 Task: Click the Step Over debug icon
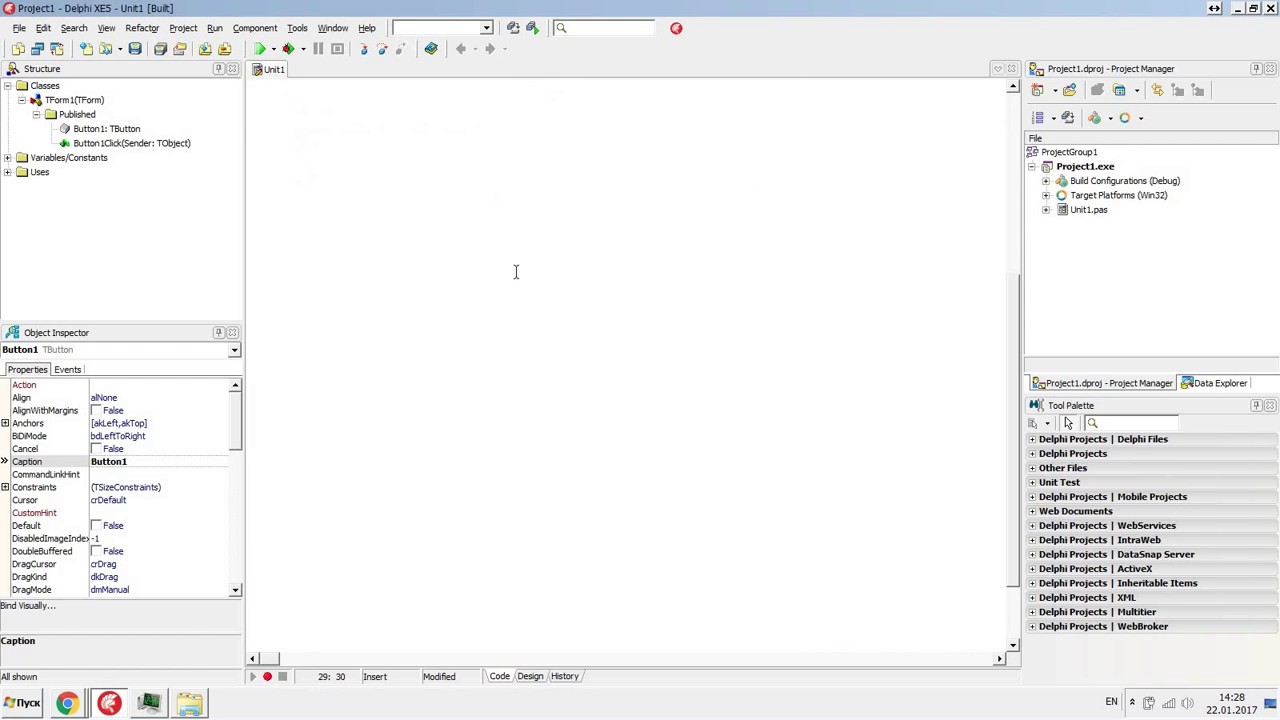tap(383, 48)
